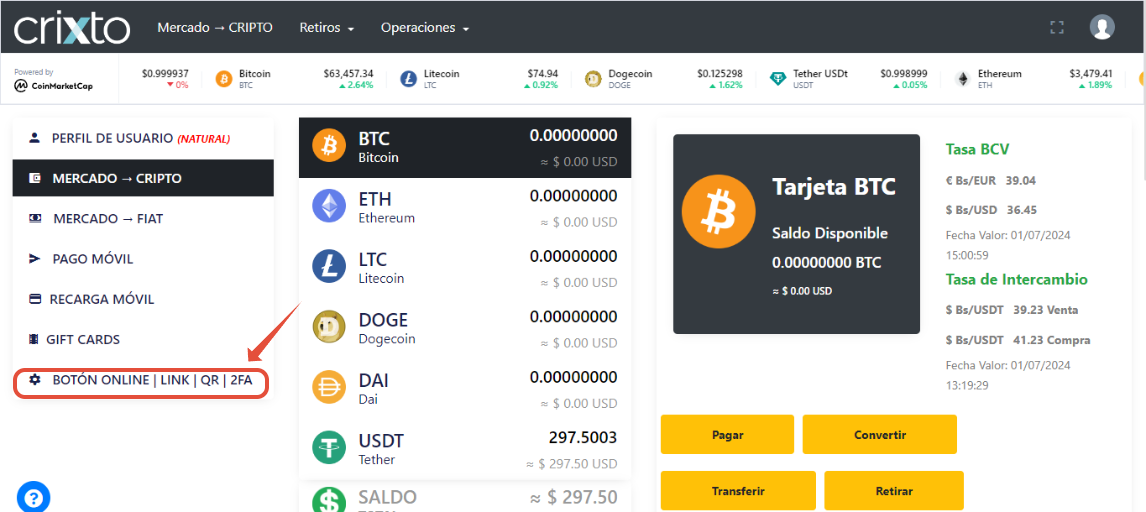Click the USDT balance 297.5003
Image resolution: width=1146 pixels, height=512 pixels.
tap(583, 438)
